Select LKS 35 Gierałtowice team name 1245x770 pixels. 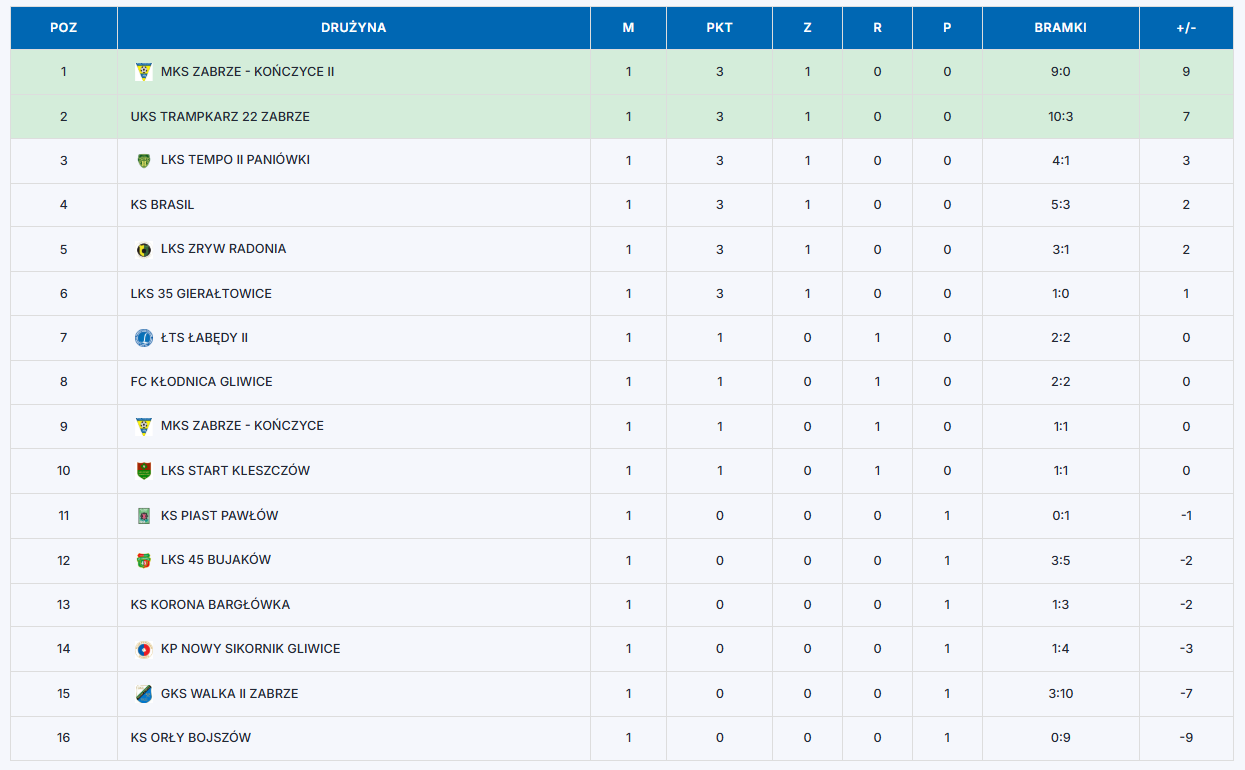(201, 294)
